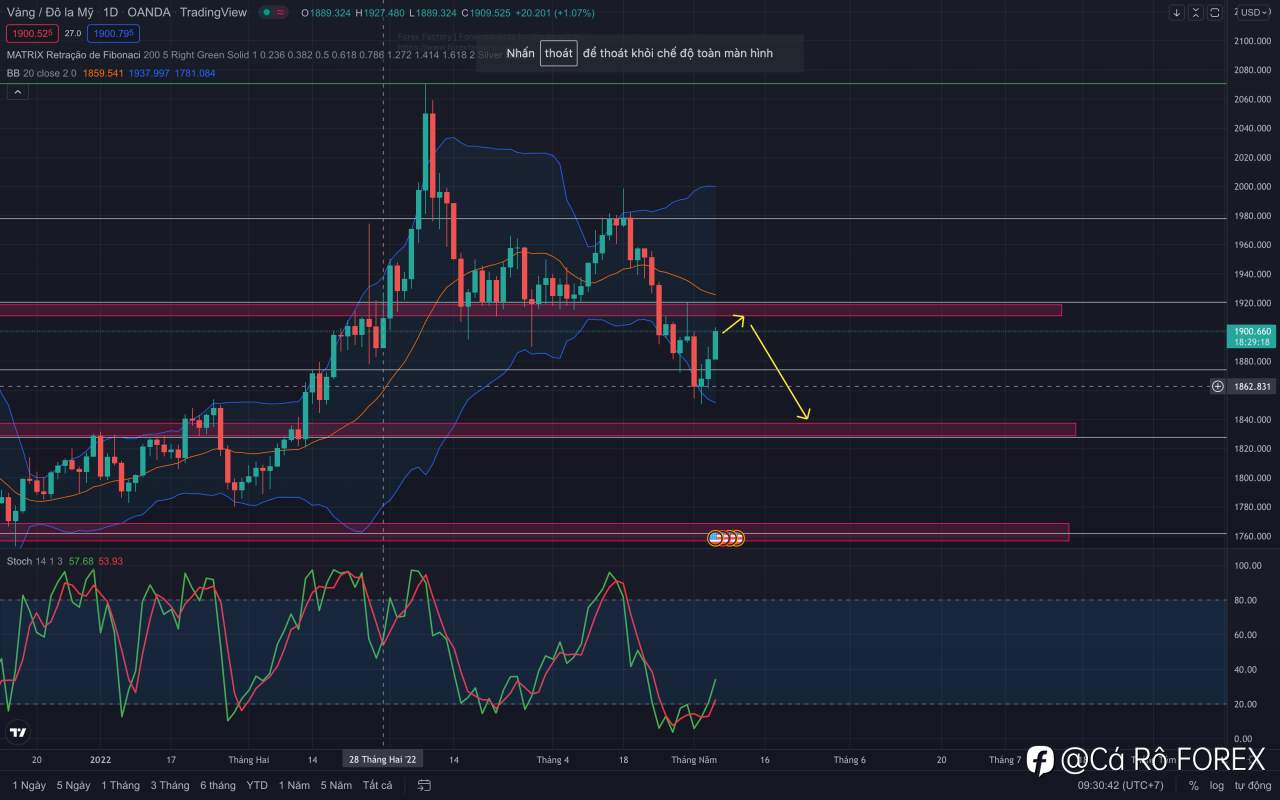Click the BB lower value 1781.084
The image size is (1280, 800).
pos(195,73)
